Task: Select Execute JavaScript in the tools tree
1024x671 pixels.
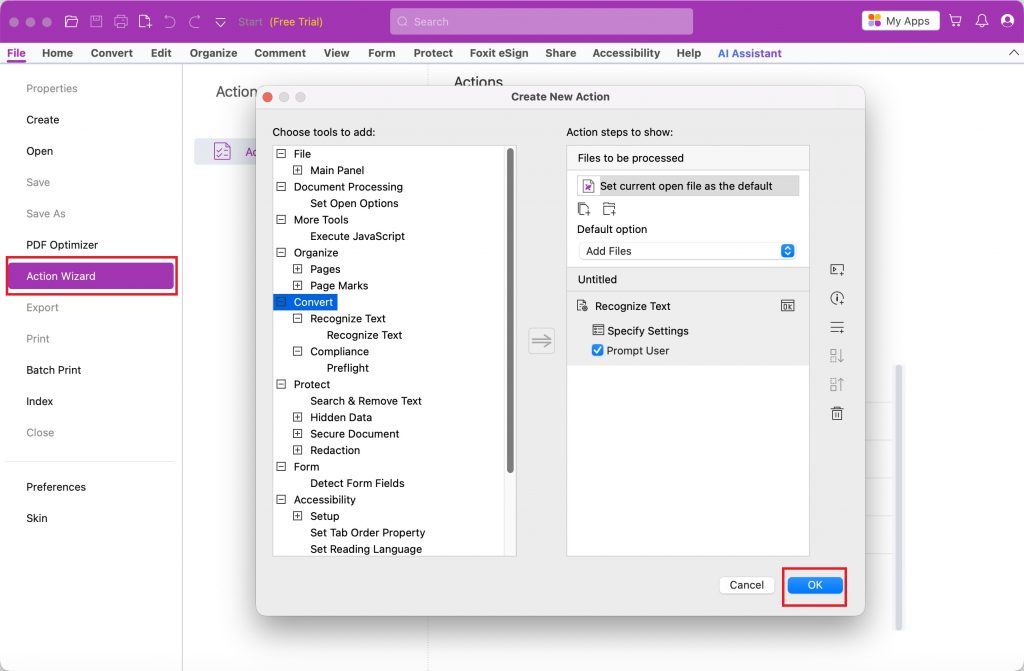Action: pyautogui.click(x=357, y=236)
